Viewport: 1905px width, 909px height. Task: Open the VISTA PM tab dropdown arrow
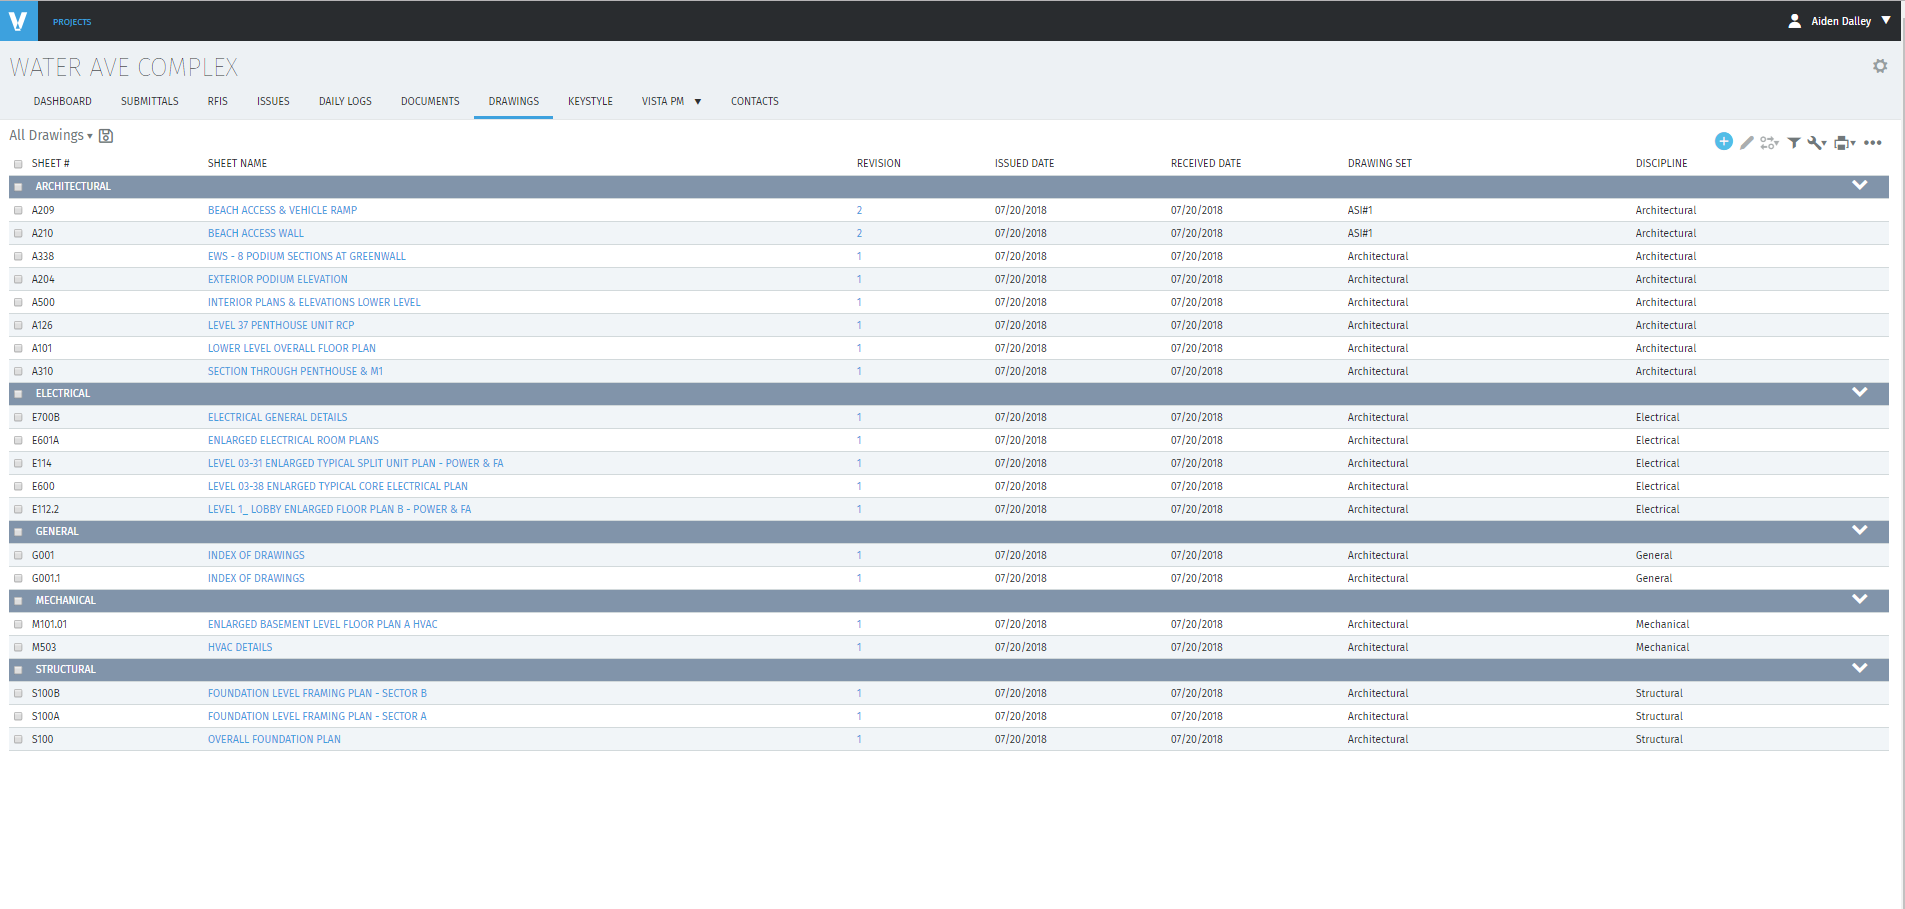tap(699, 101)
